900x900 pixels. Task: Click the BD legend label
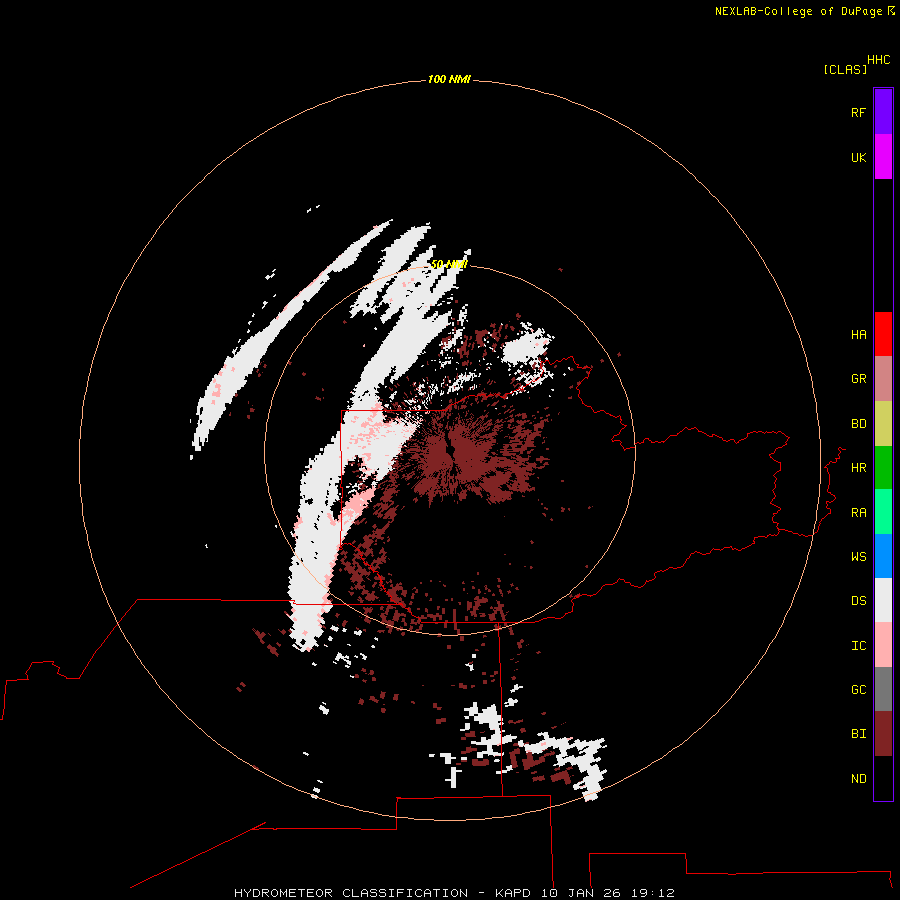coord(858,424)
